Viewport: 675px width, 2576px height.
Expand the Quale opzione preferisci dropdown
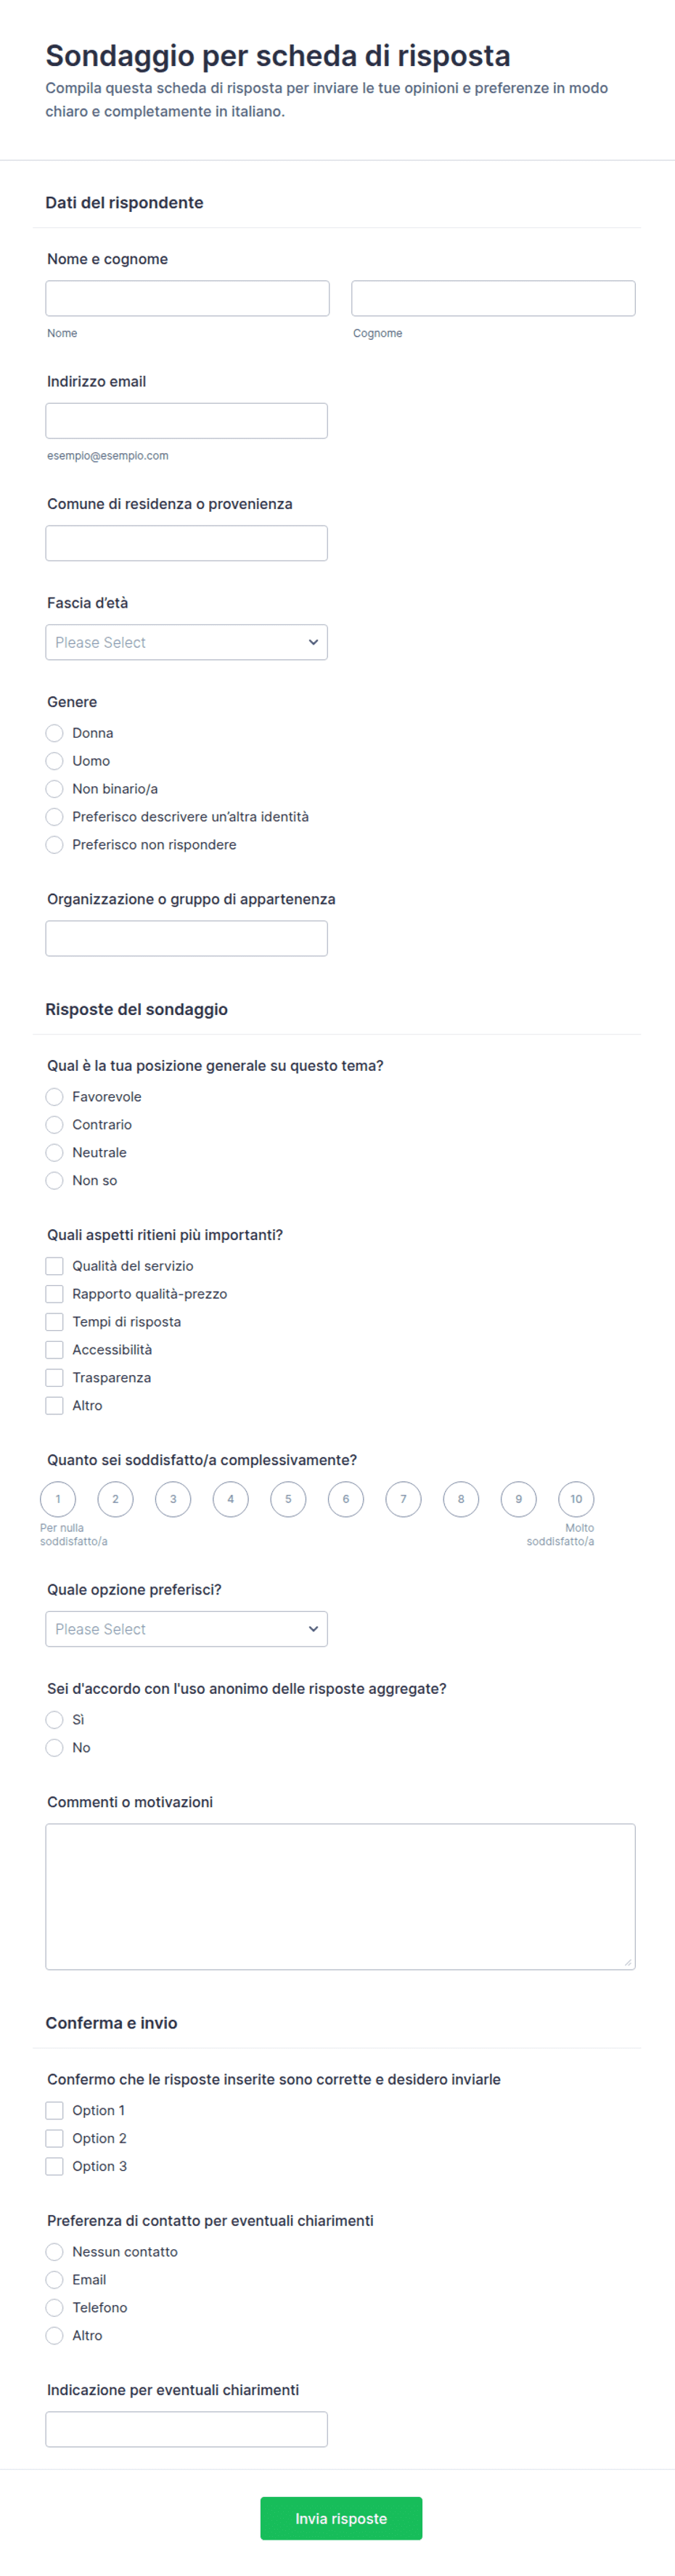tap(186, 1629)
